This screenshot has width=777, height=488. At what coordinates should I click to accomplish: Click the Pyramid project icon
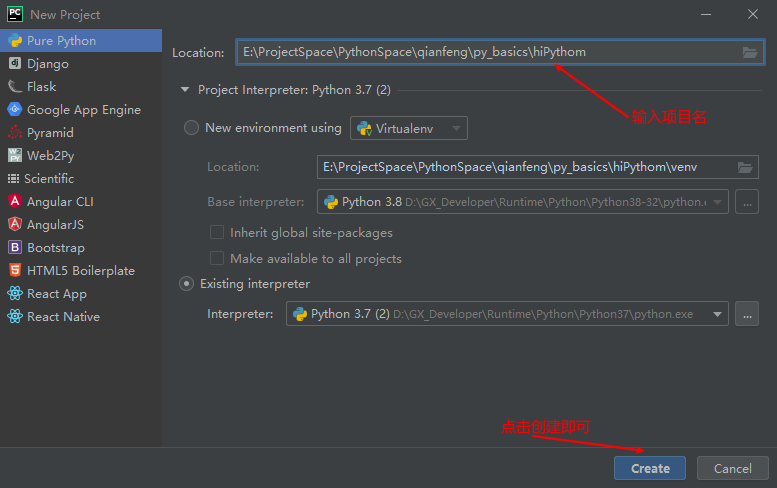[15, 132]
